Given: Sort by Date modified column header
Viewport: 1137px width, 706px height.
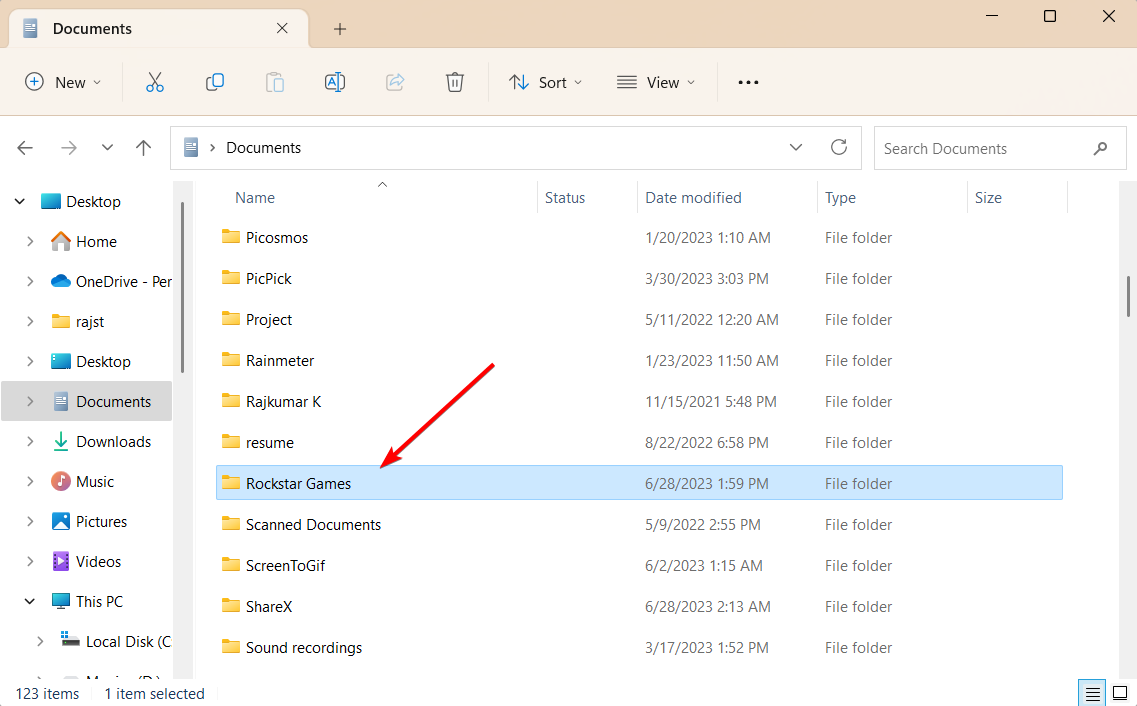Looking at the screenshot, I should [x=692, y=197].
